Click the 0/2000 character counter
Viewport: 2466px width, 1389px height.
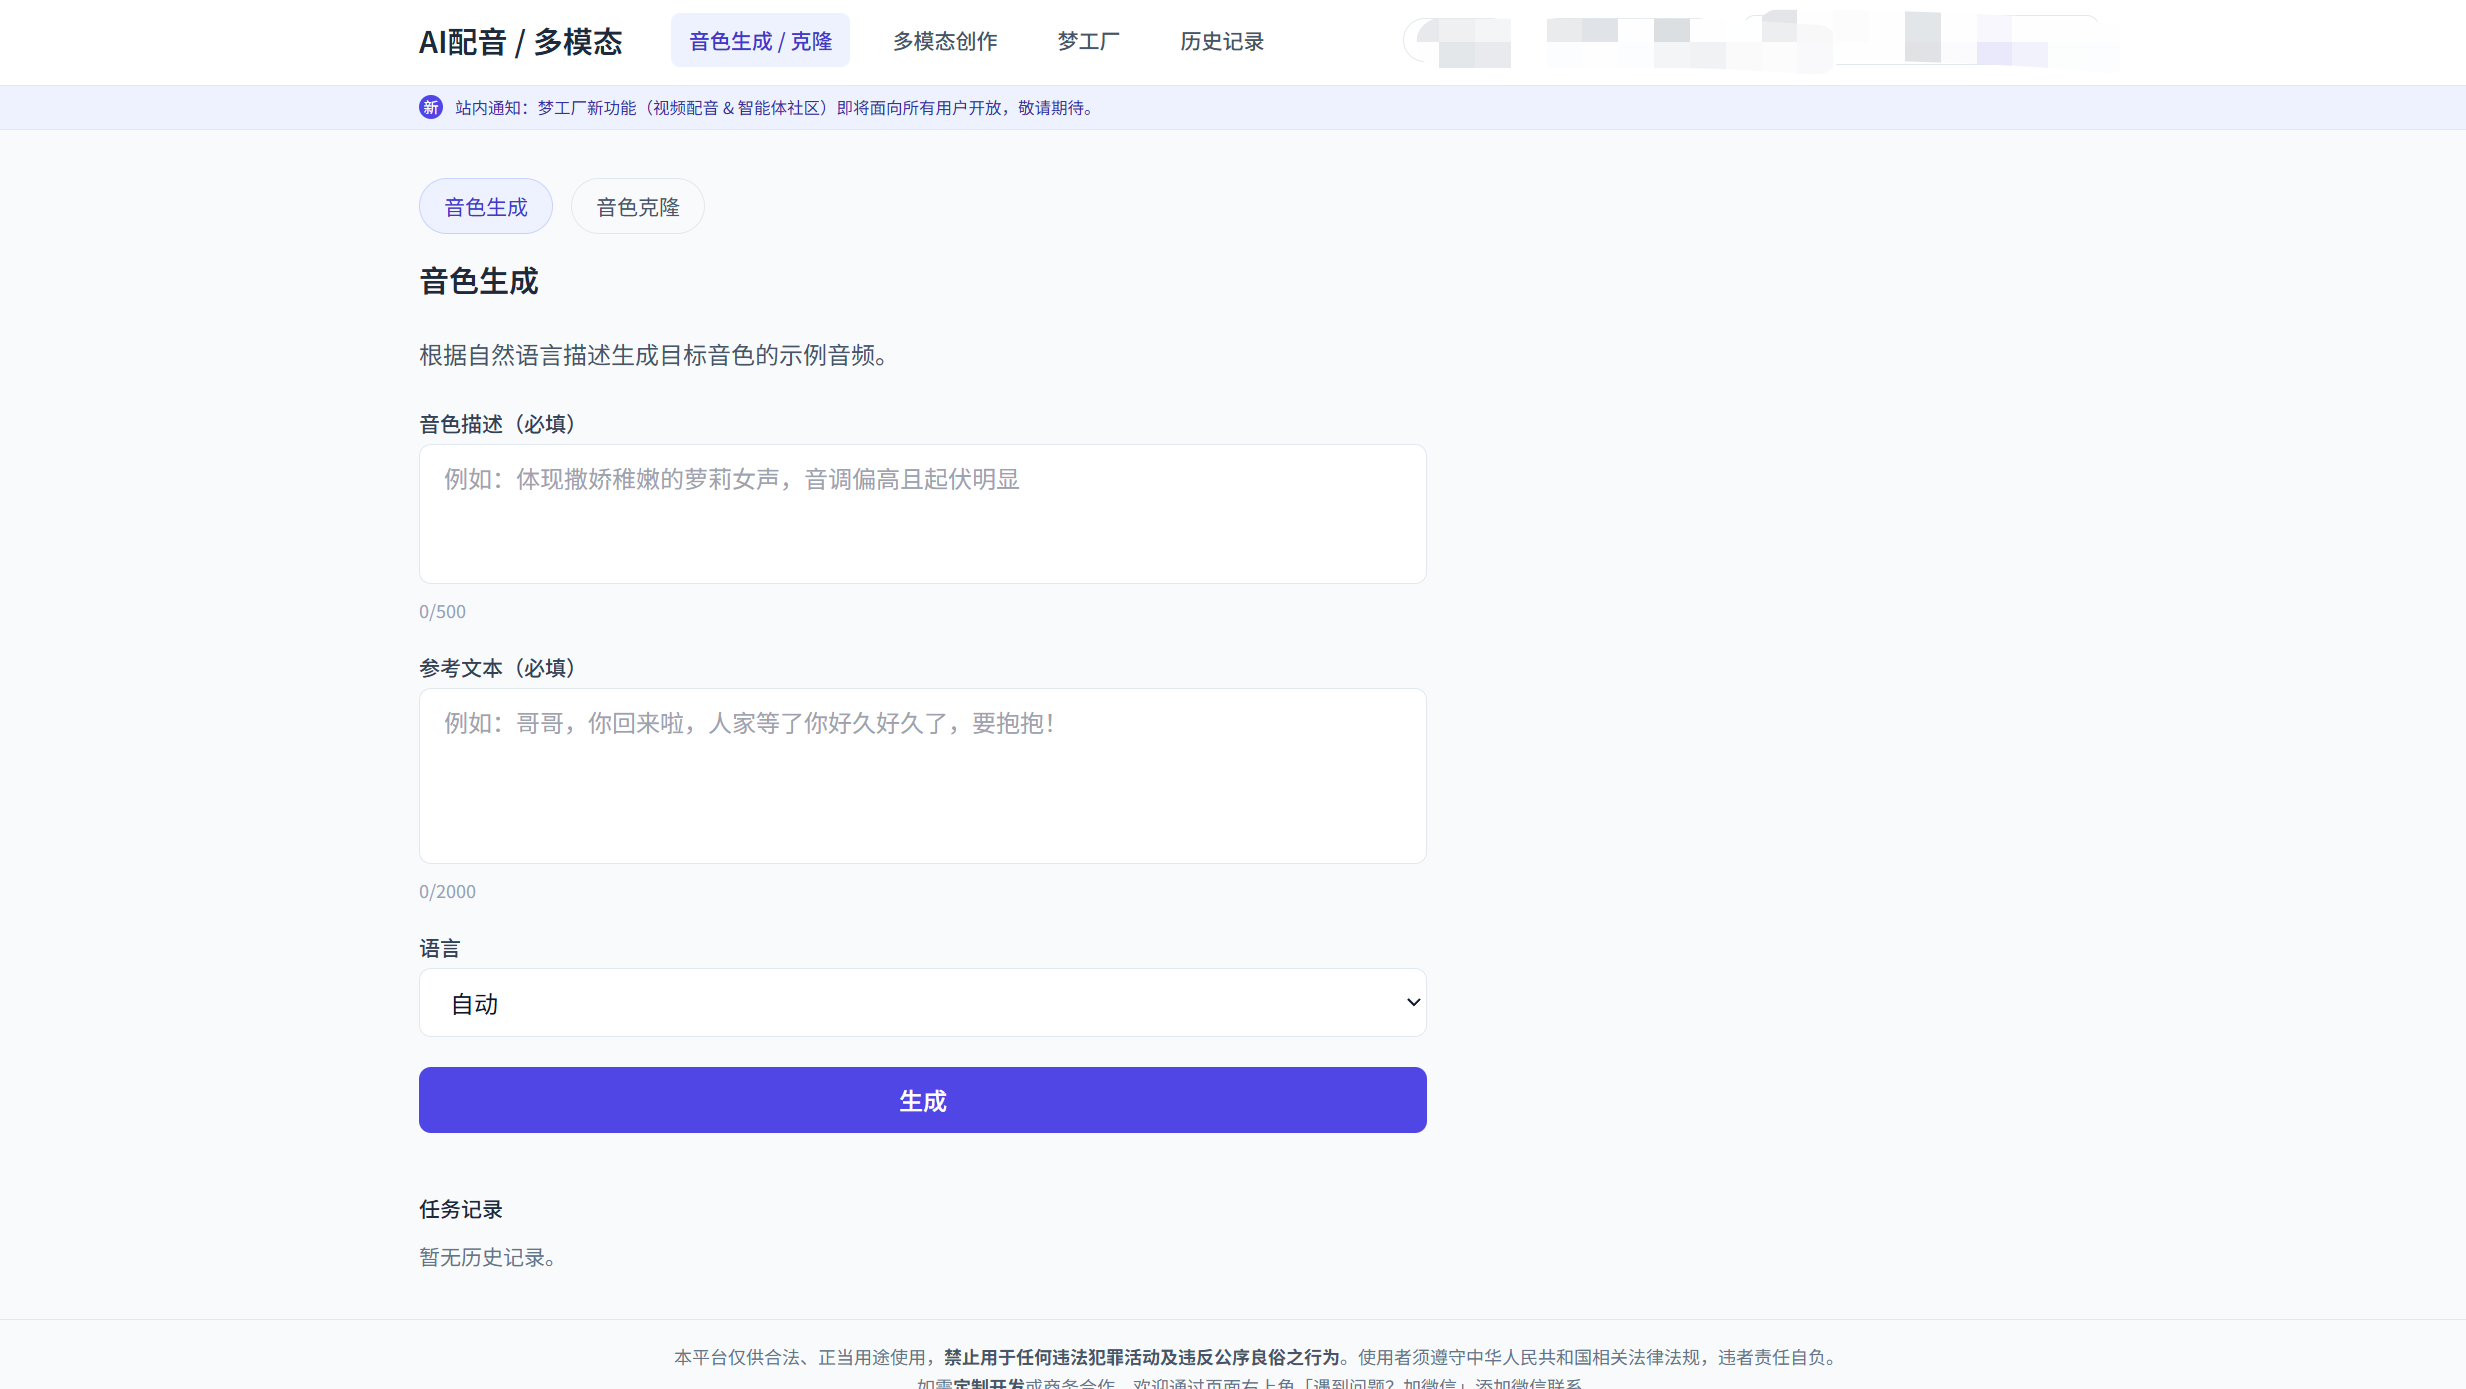(x=447, y=891)
